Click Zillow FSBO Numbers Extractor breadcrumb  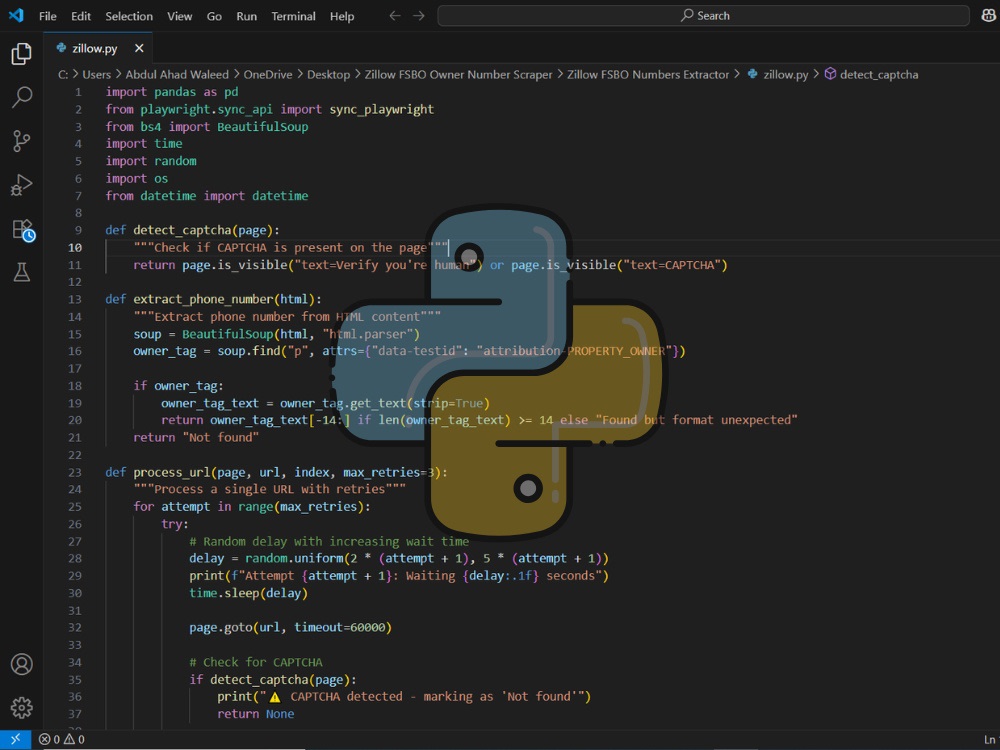coord(648,74)
